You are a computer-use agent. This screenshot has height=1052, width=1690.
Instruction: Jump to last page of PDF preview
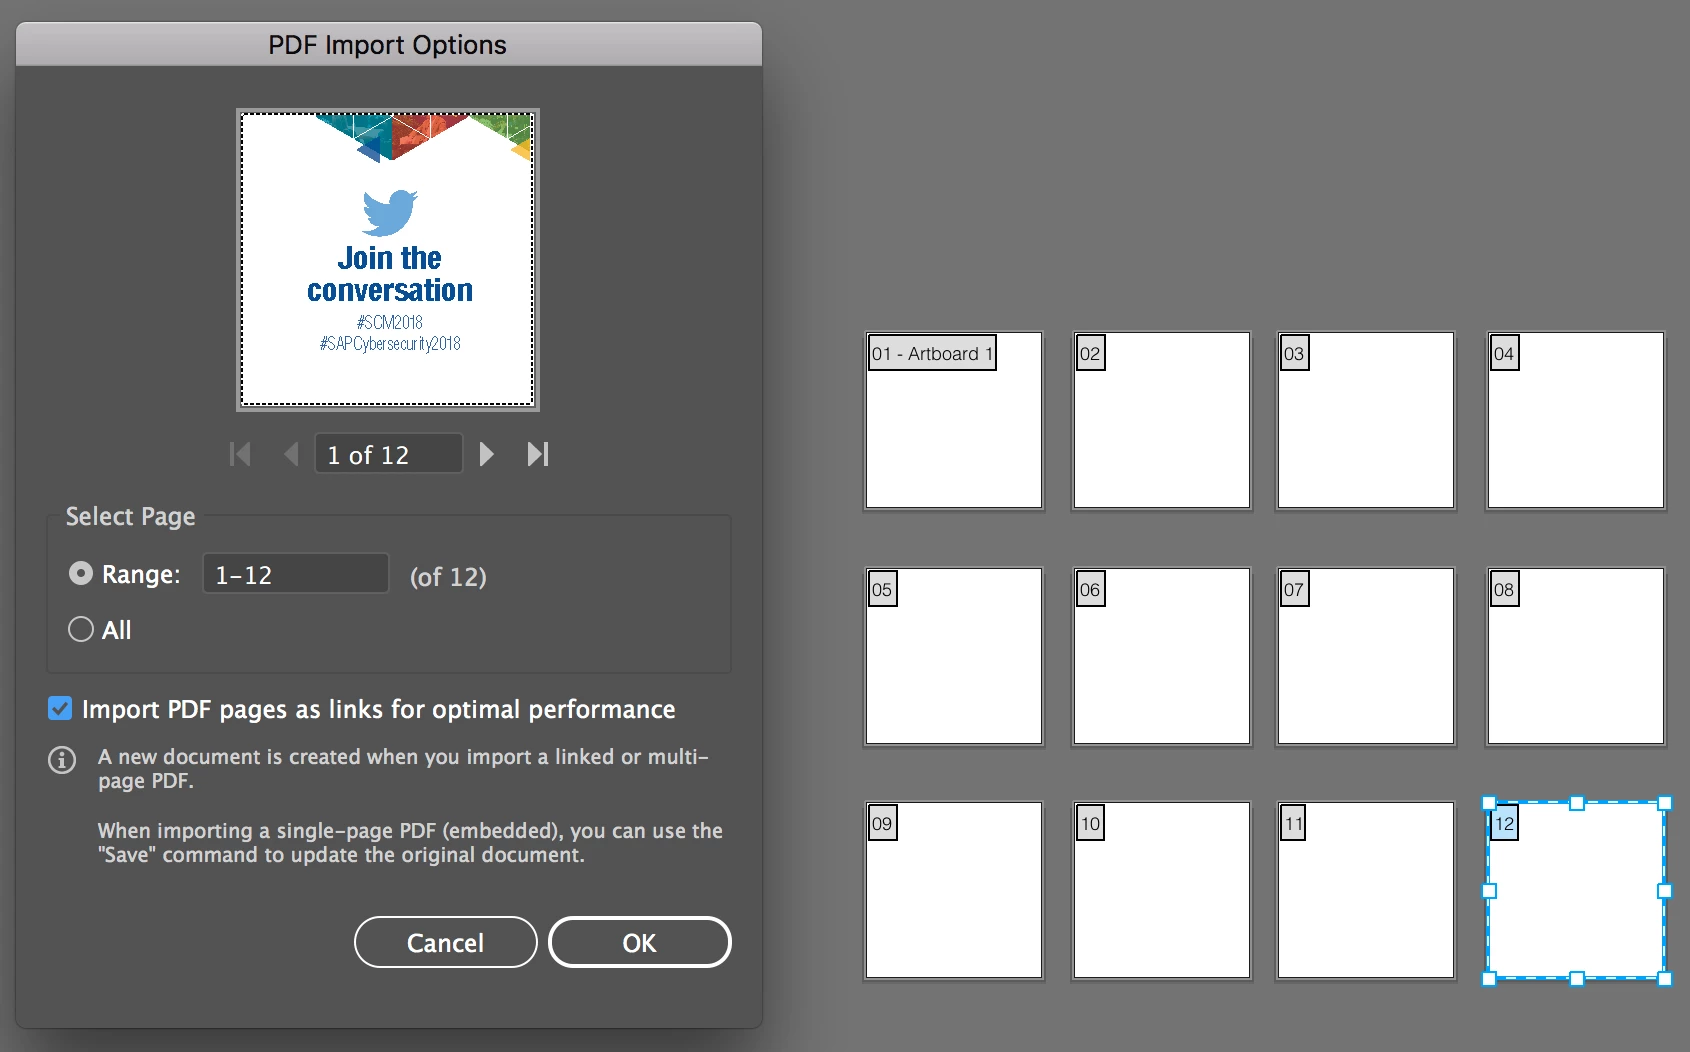click(538, 454)
